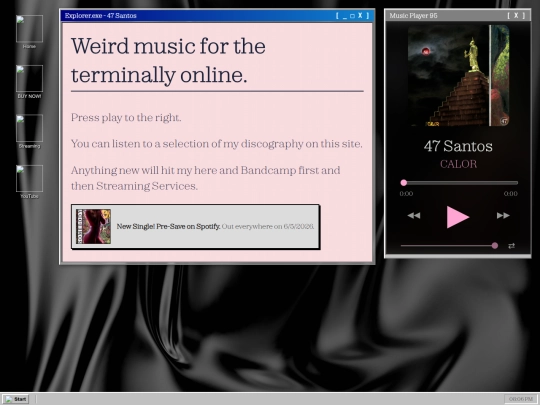
Task: Click the next album cover peeking at right
Action: coord(500,76)
